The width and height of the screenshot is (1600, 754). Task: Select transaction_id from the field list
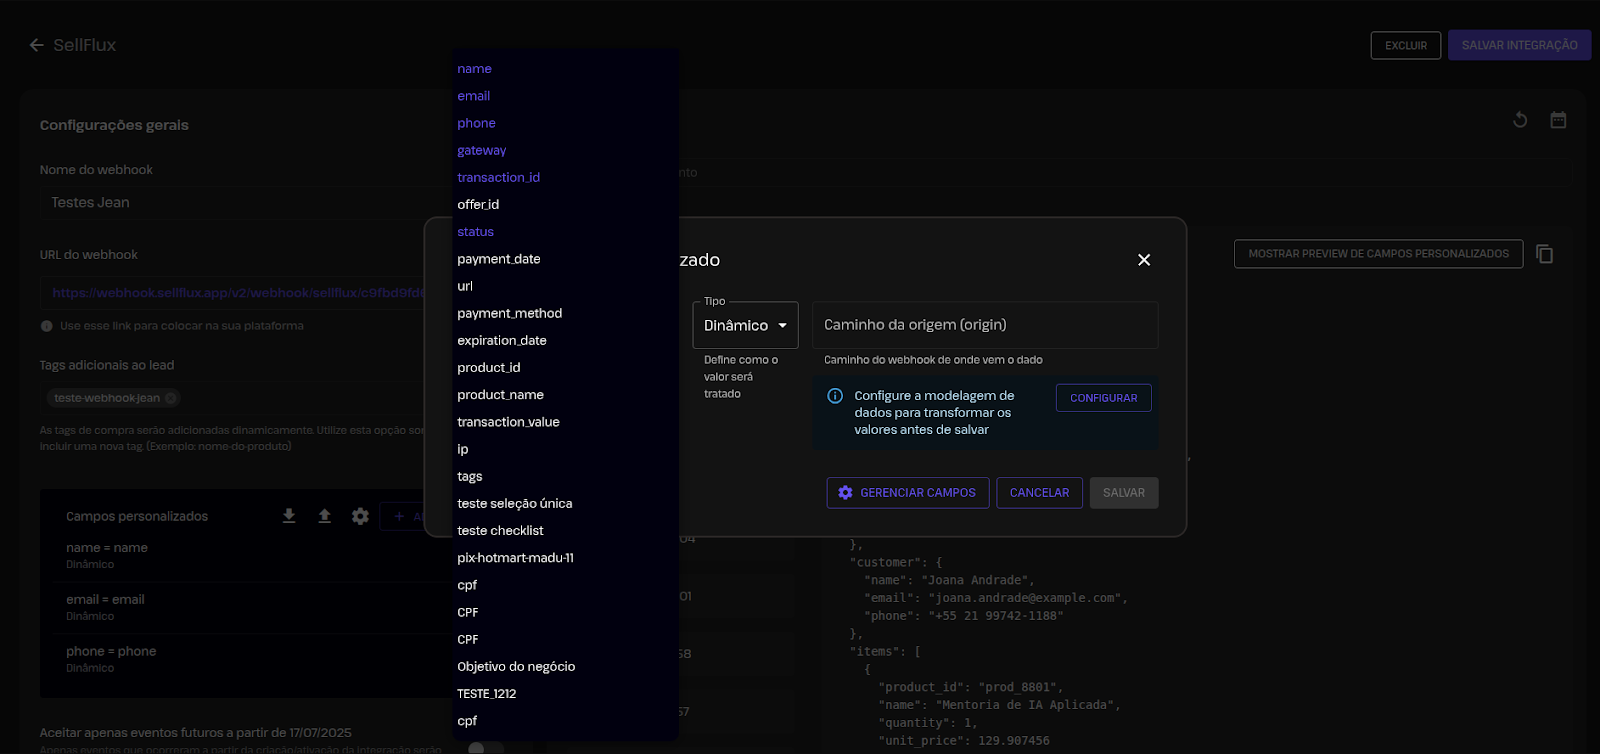tap(498, 178)
